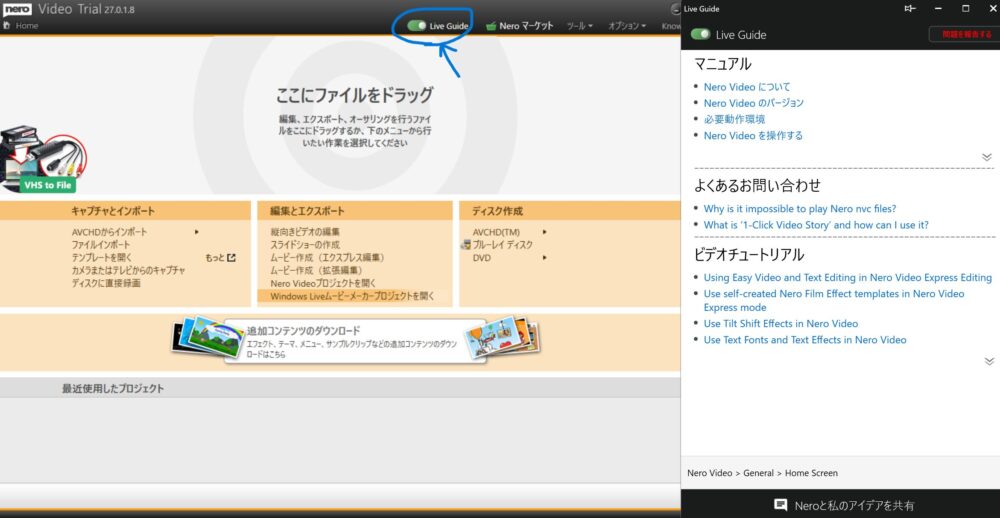The width and height of the screenshot is (1000, 518).
Task: Expand AVCHDからインポート submenu arrow
Action: 197,232
